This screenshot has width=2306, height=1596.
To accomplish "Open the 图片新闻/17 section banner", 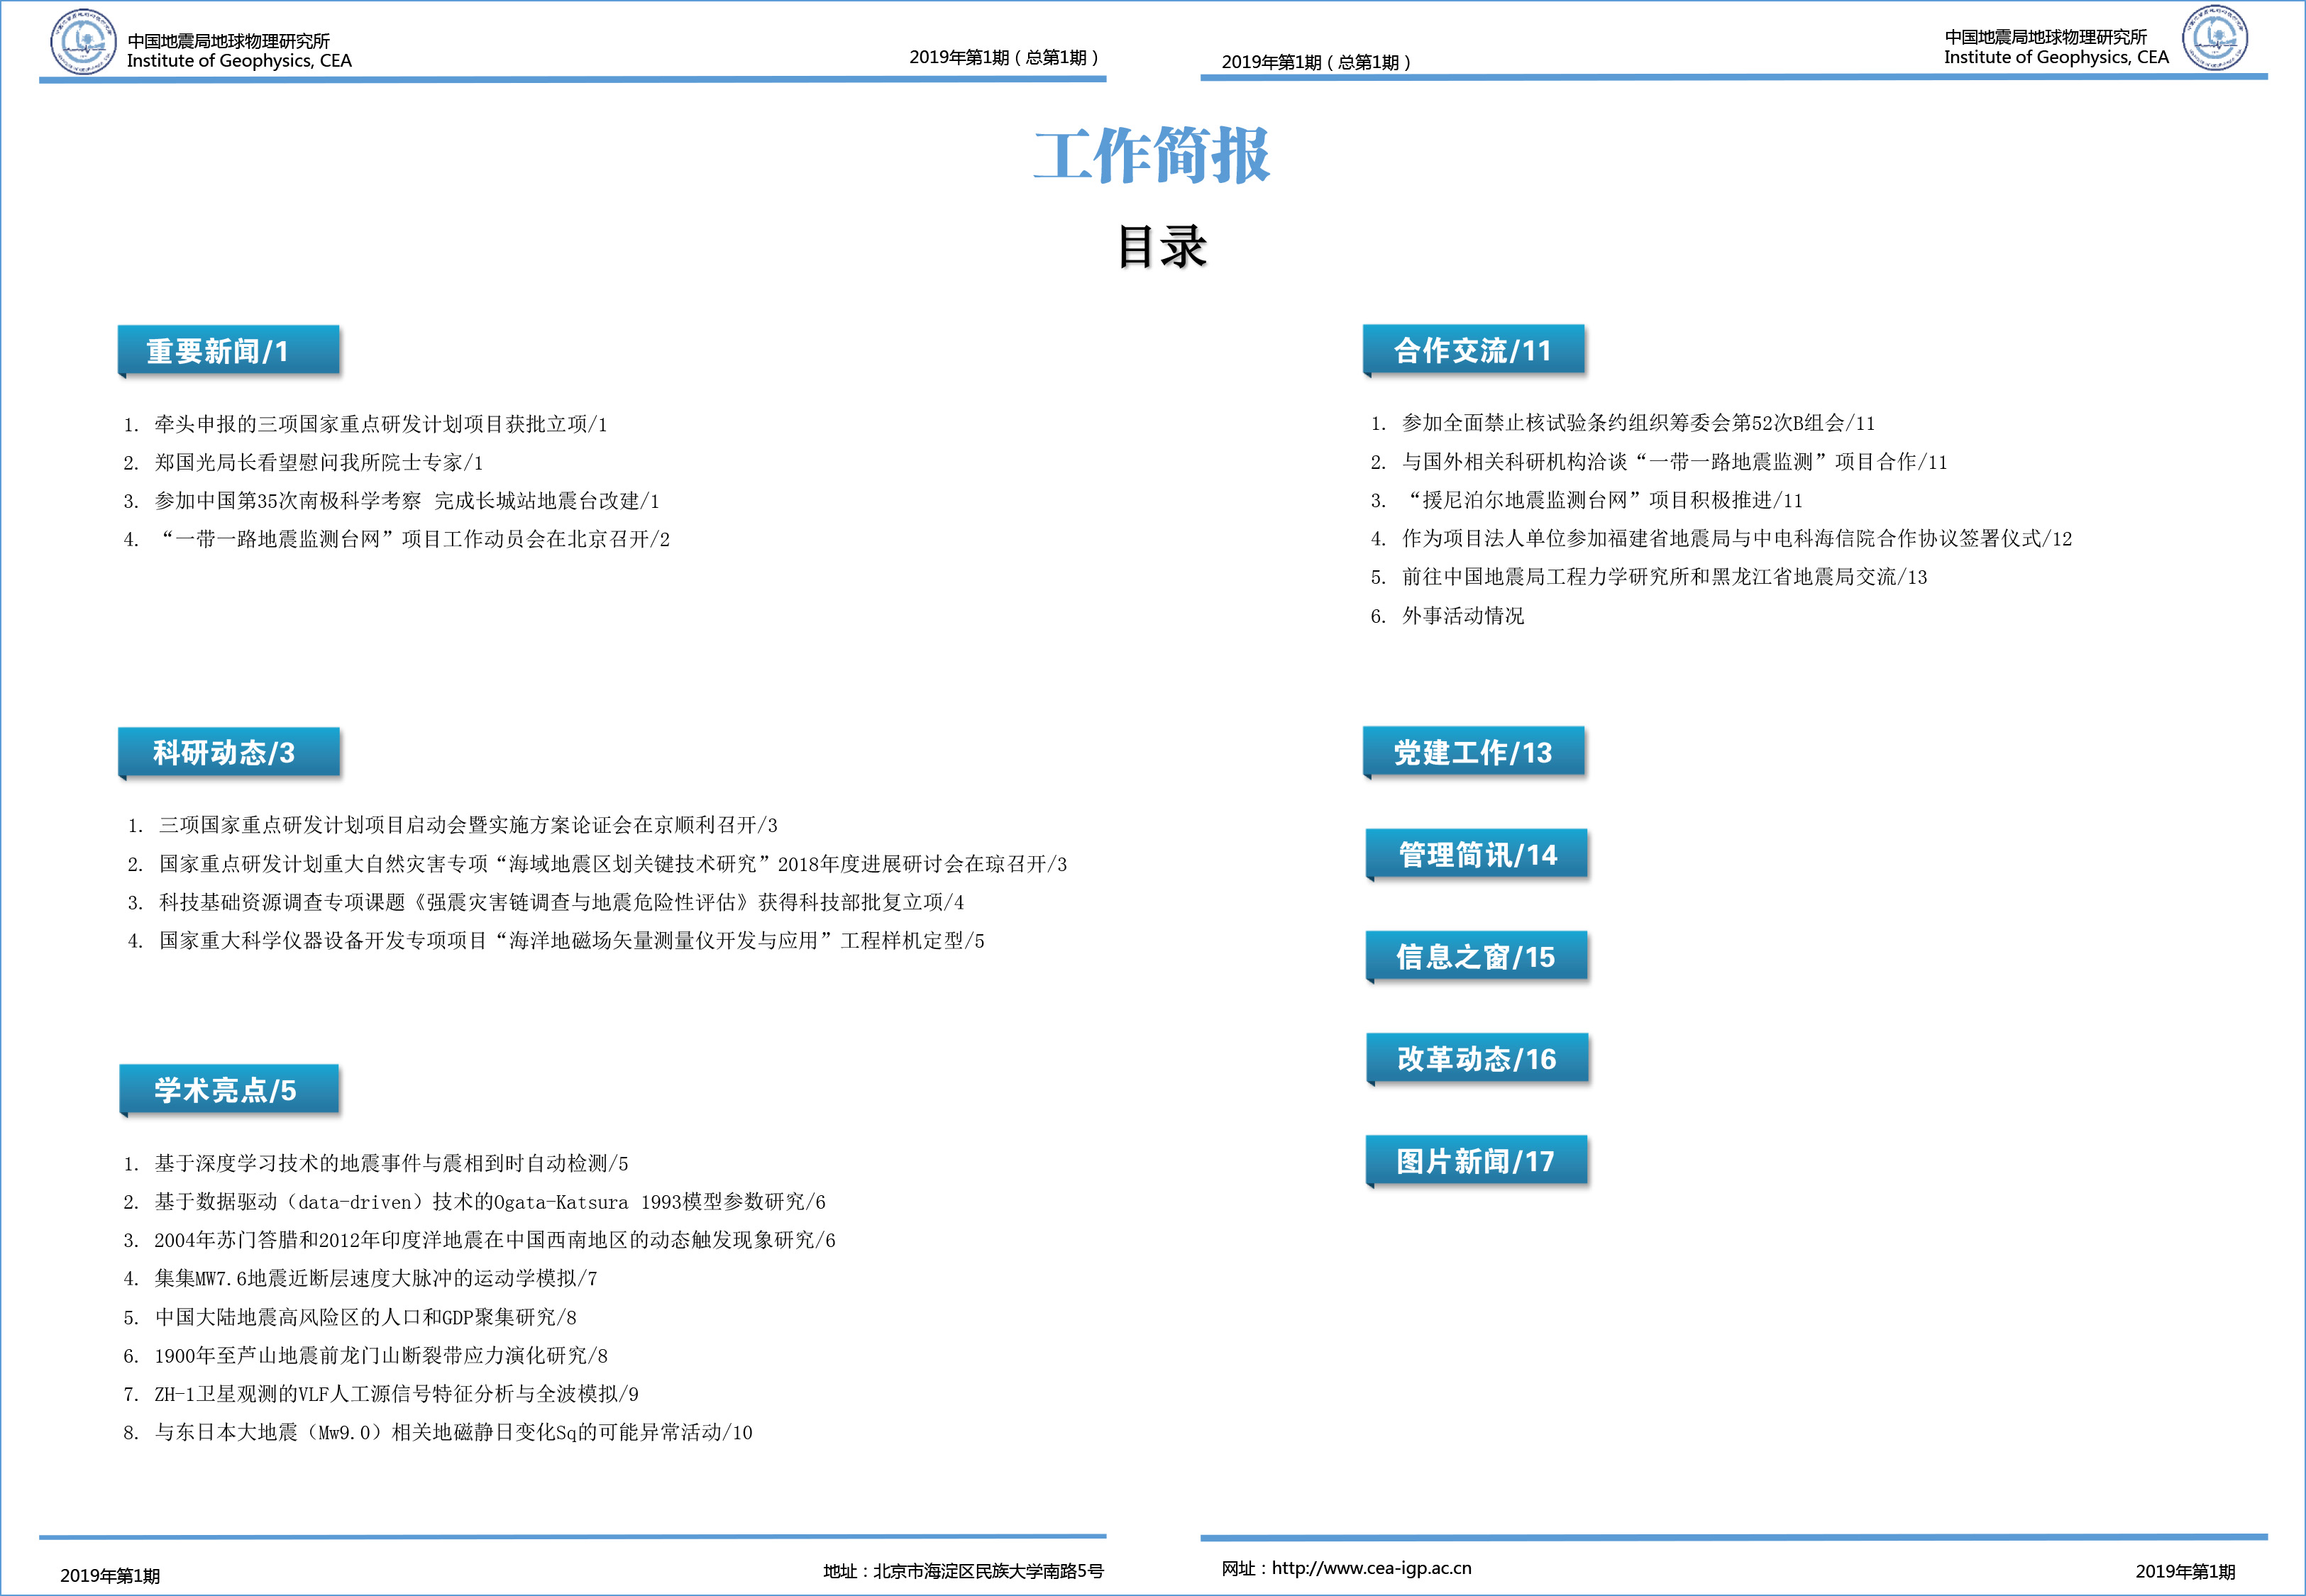I will click(1477, 1161).
